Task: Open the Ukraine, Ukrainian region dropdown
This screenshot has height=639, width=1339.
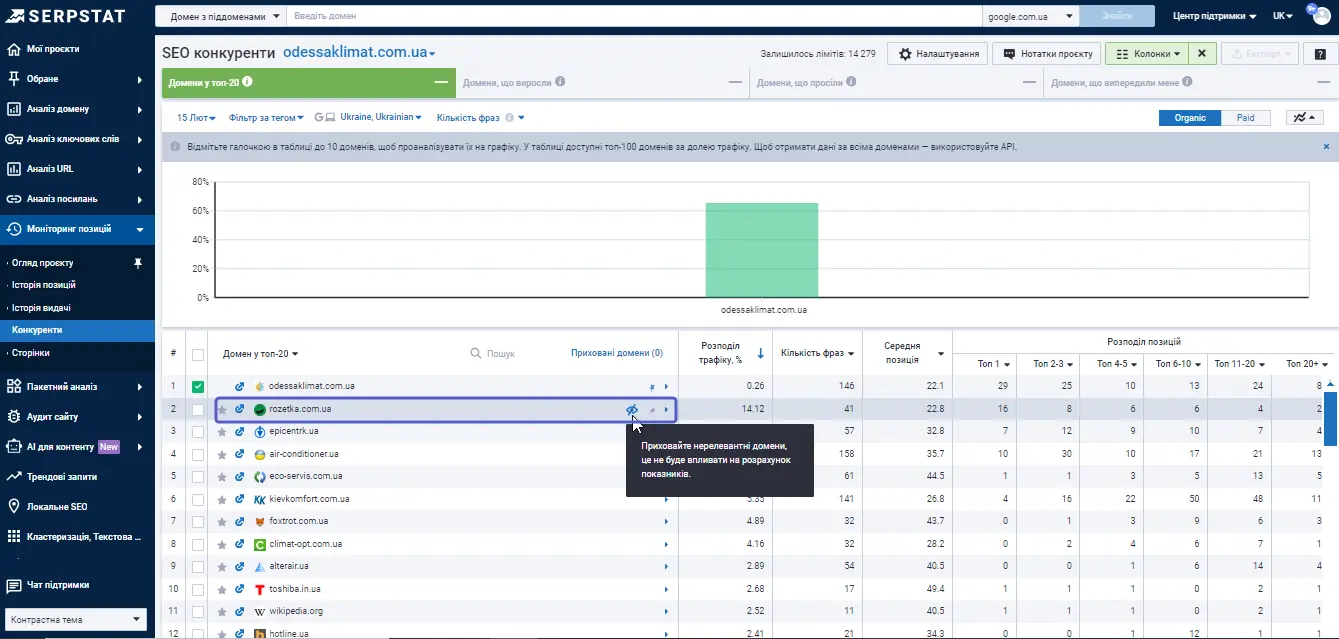Action: coord(381,118)
